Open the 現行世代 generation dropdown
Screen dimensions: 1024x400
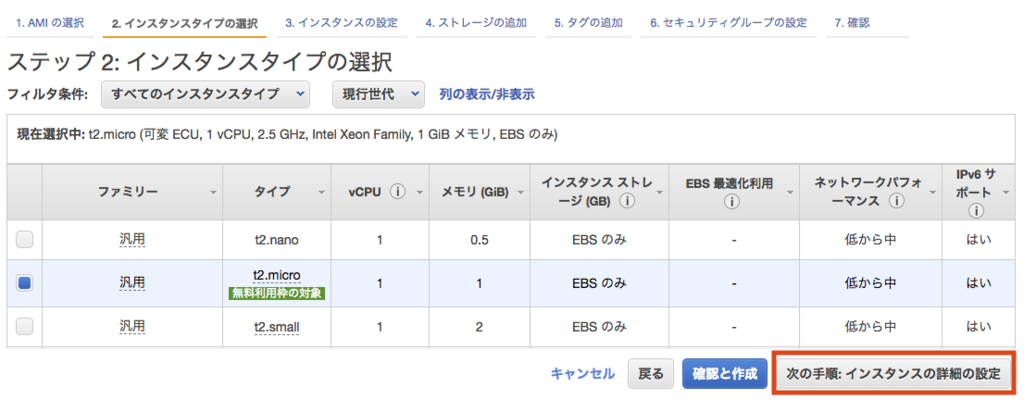point(379,94)
